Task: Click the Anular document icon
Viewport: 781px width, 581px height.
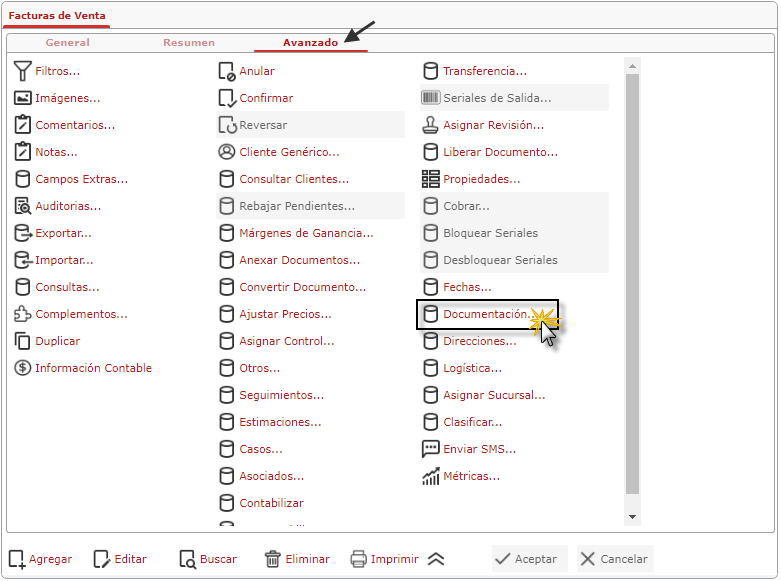Action: pyautogui.click(x=227, y=71)
